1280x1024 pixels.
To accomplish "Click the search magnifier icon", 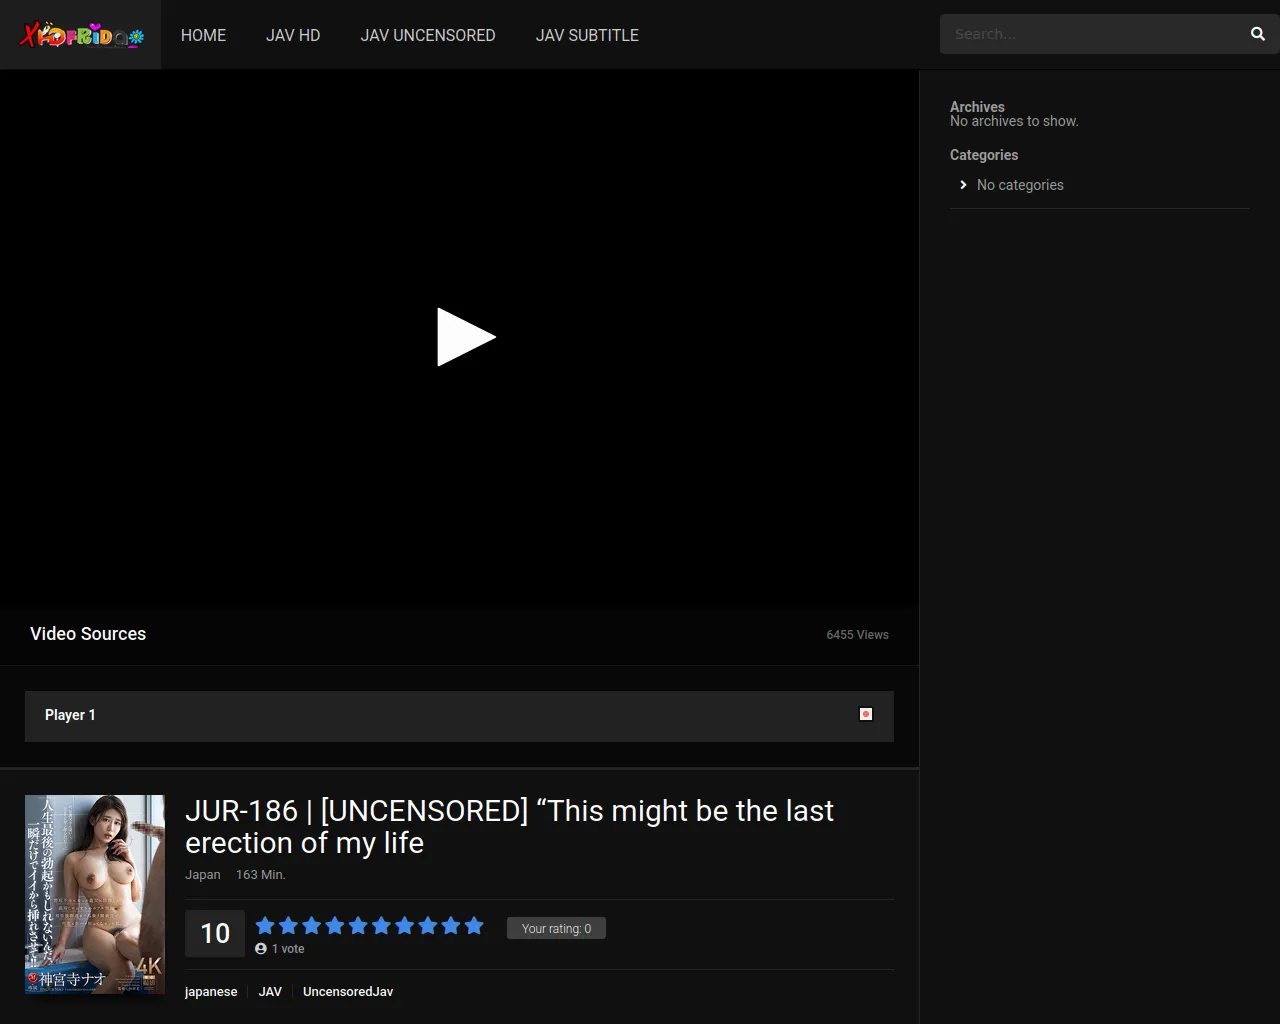I will [1257, 34].
